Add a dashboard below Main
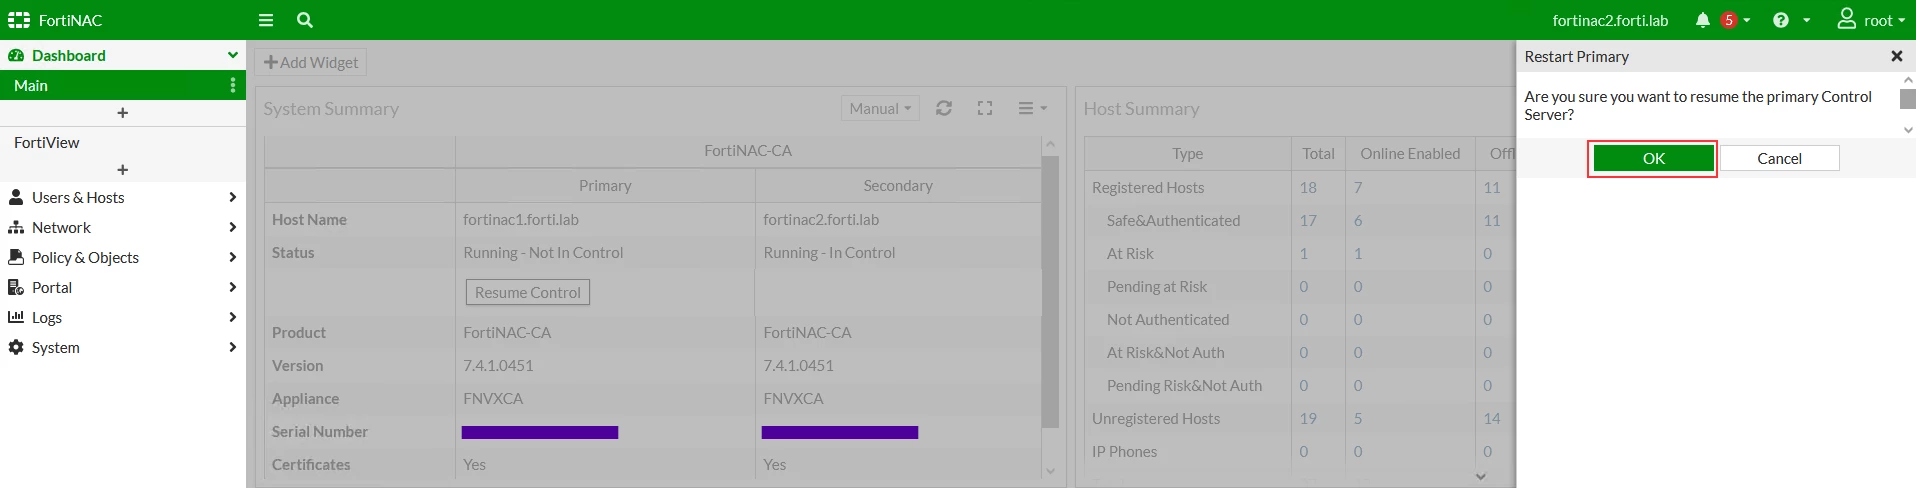Viewport: 1916px width, 488px height. click(x=123, y=113)
